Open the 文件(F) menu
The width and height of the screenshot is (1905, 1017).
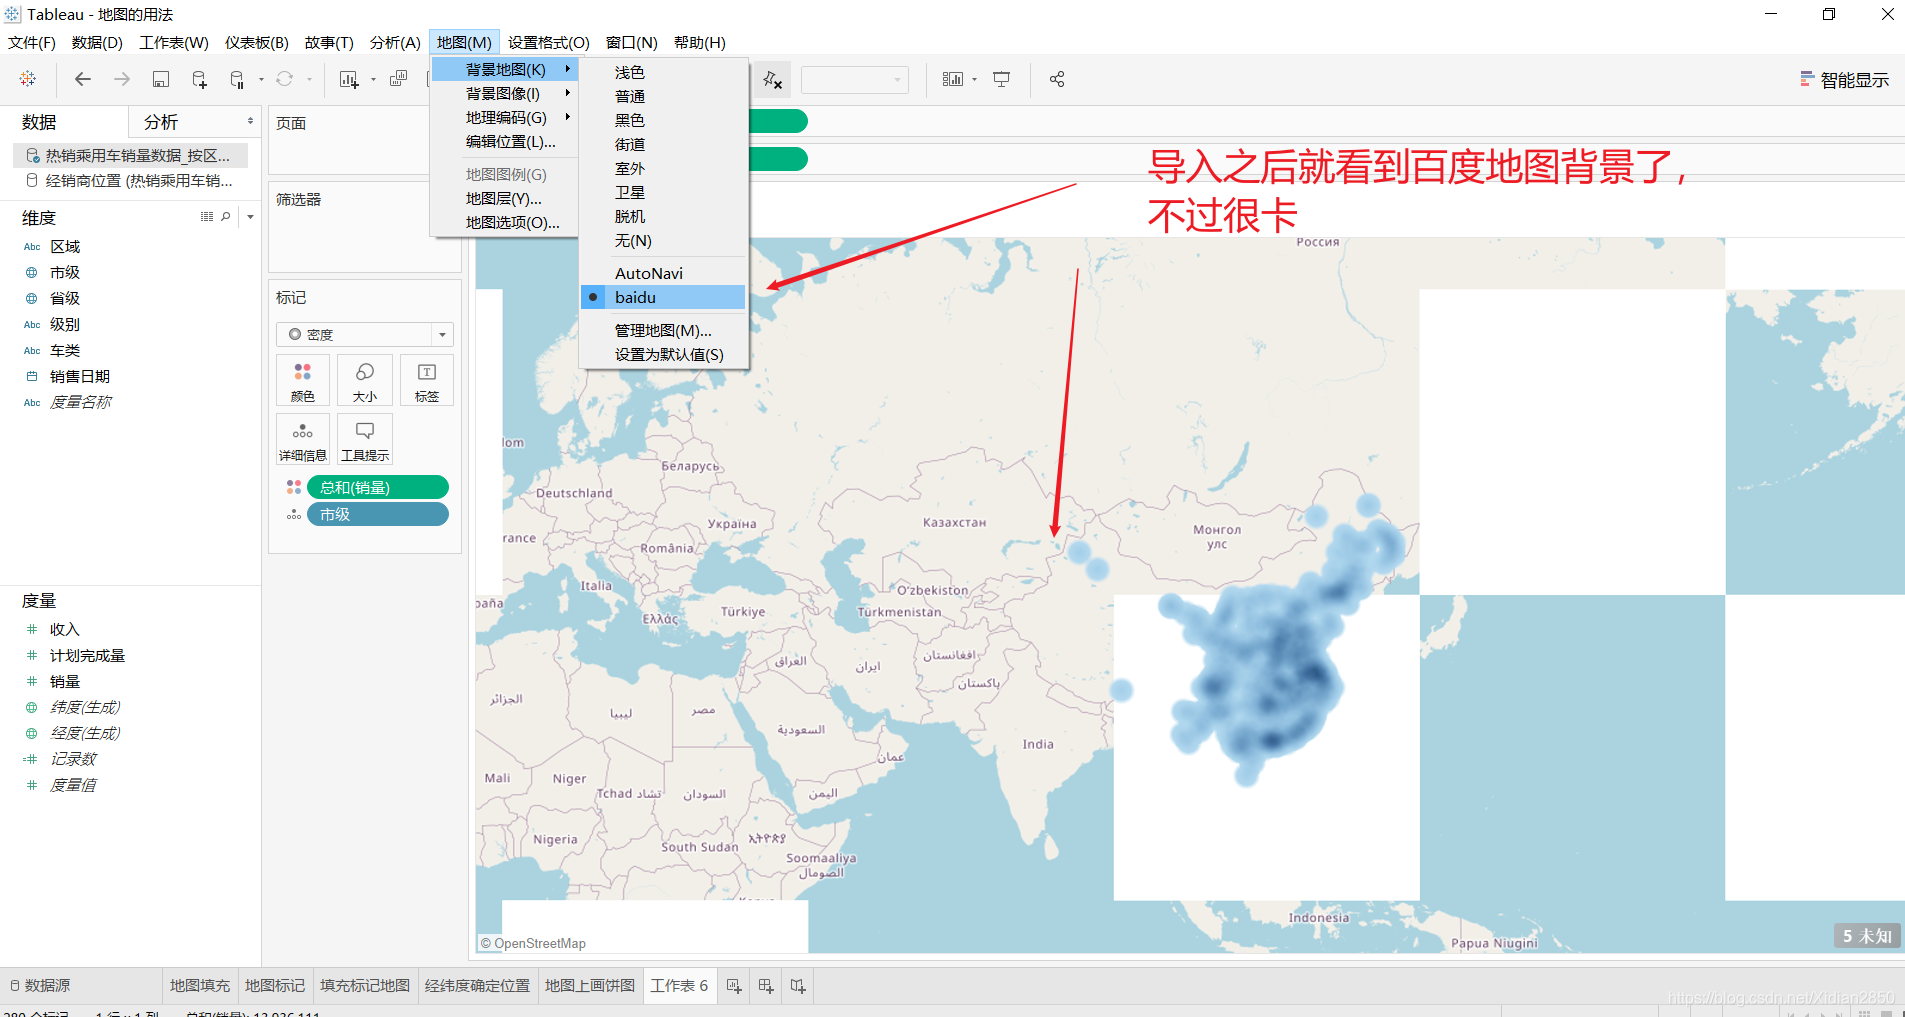tap(32, 42)
